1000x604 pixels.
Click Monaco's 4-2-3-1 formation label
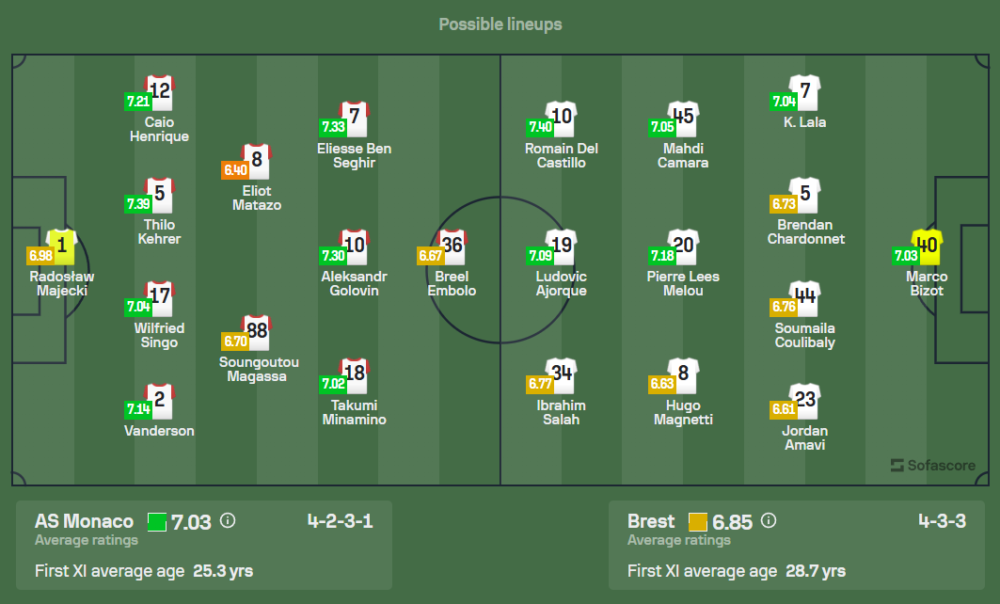(x=340, y=521)
